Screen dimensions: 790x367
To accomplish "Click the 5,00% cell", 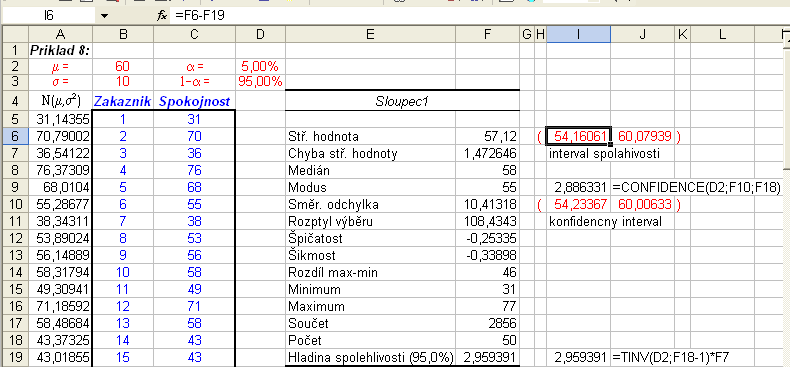I will pyautogui.click(x=260, y=67).
